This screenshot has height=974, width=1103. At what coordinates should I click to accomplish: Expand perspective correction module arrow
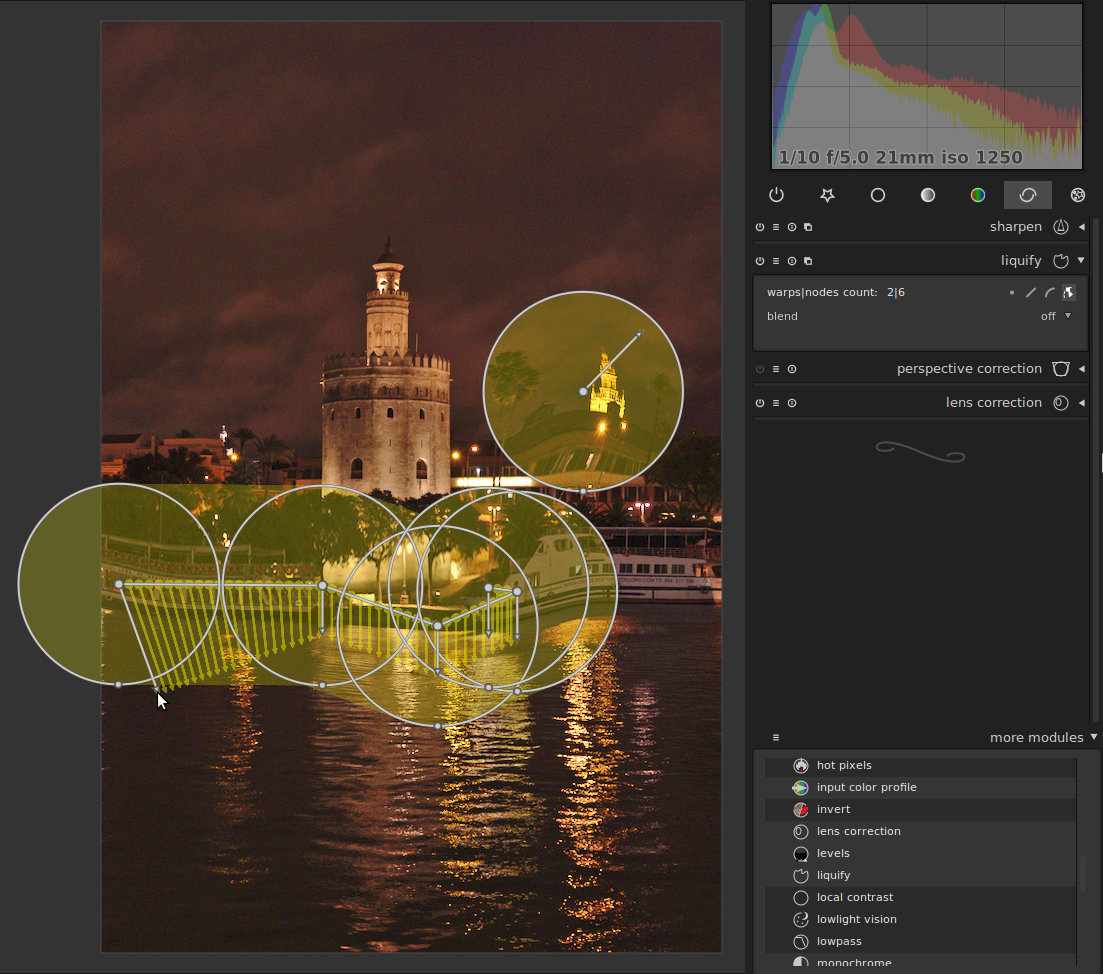[1082, 369]
